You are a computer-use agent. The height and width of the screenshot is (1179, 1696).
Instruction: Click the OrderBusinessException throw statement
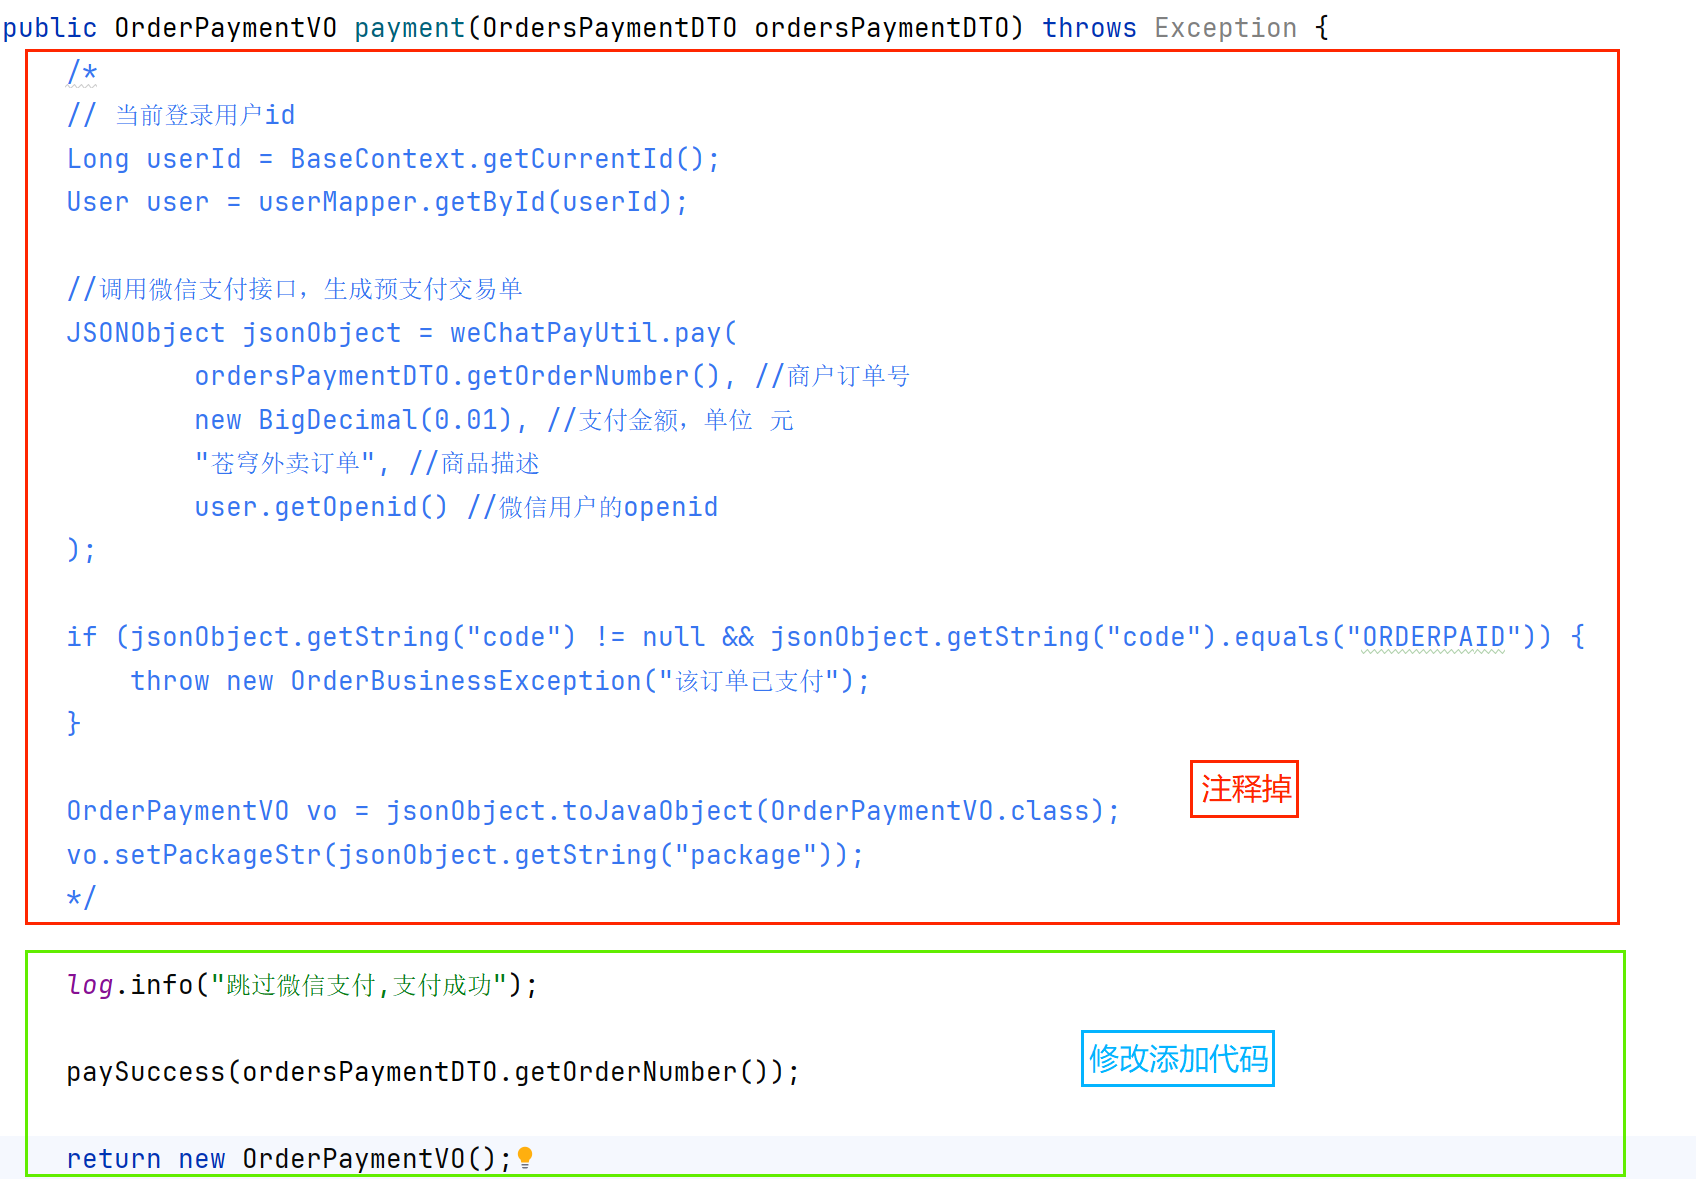500,681
